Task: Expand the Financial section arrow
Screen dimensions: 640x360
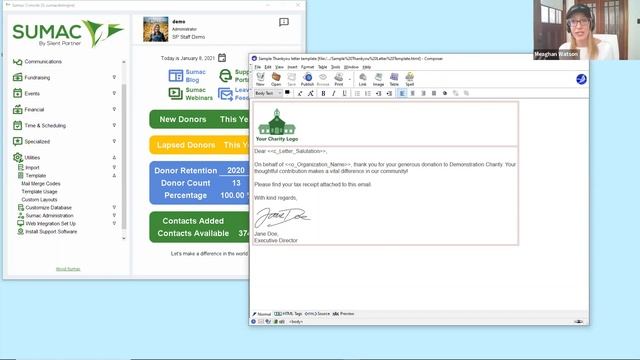Action: pos(114,109)
